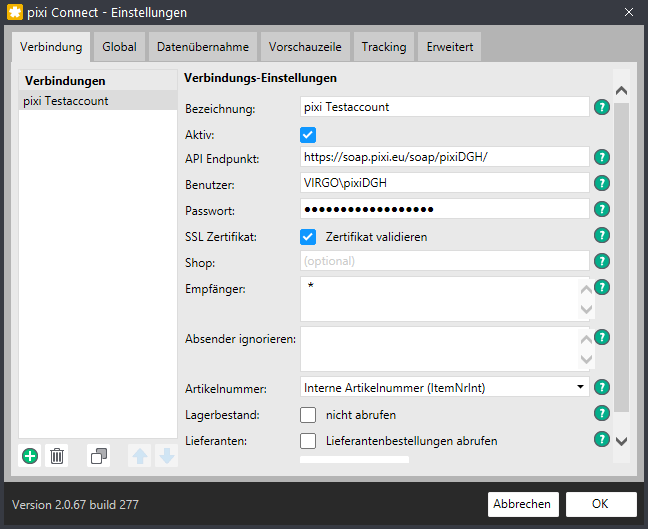The width and height of the screenshot is (648, 529).
Task: Open help for Absender ignorieren field
Action: tap(602, 338)
